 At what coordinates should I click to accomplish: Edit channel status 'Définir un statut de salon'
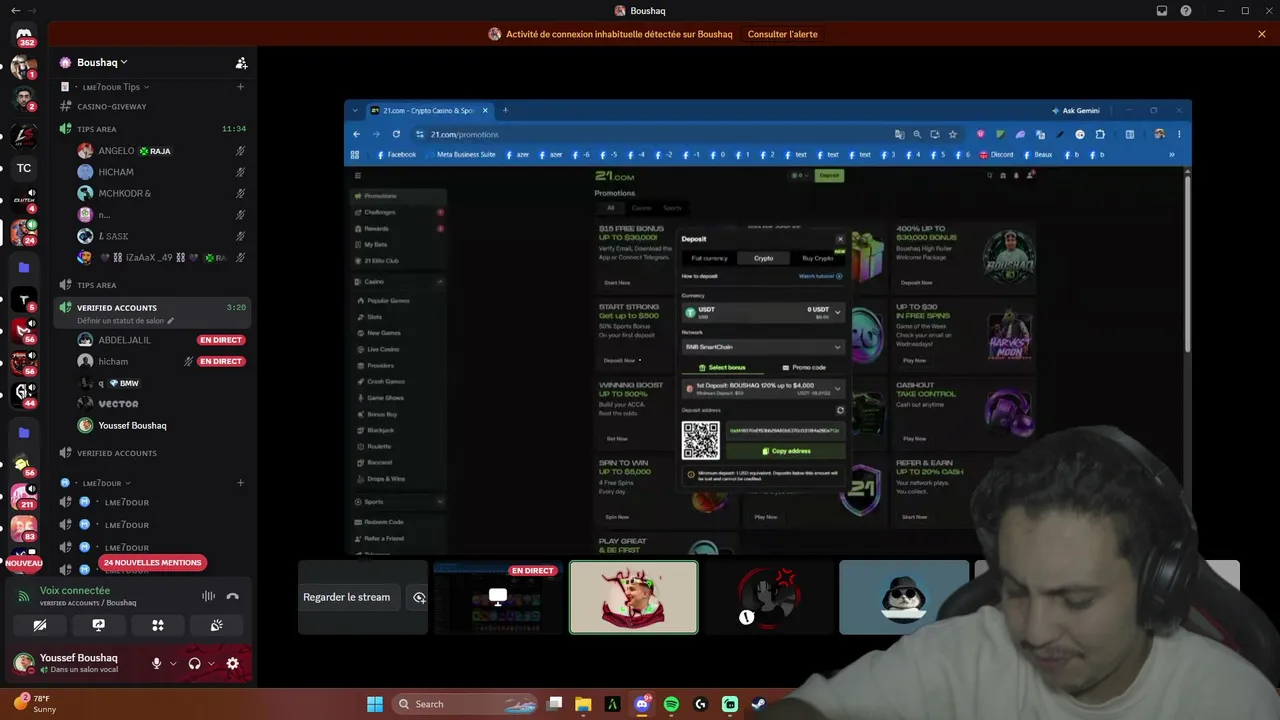coord(125,321)
